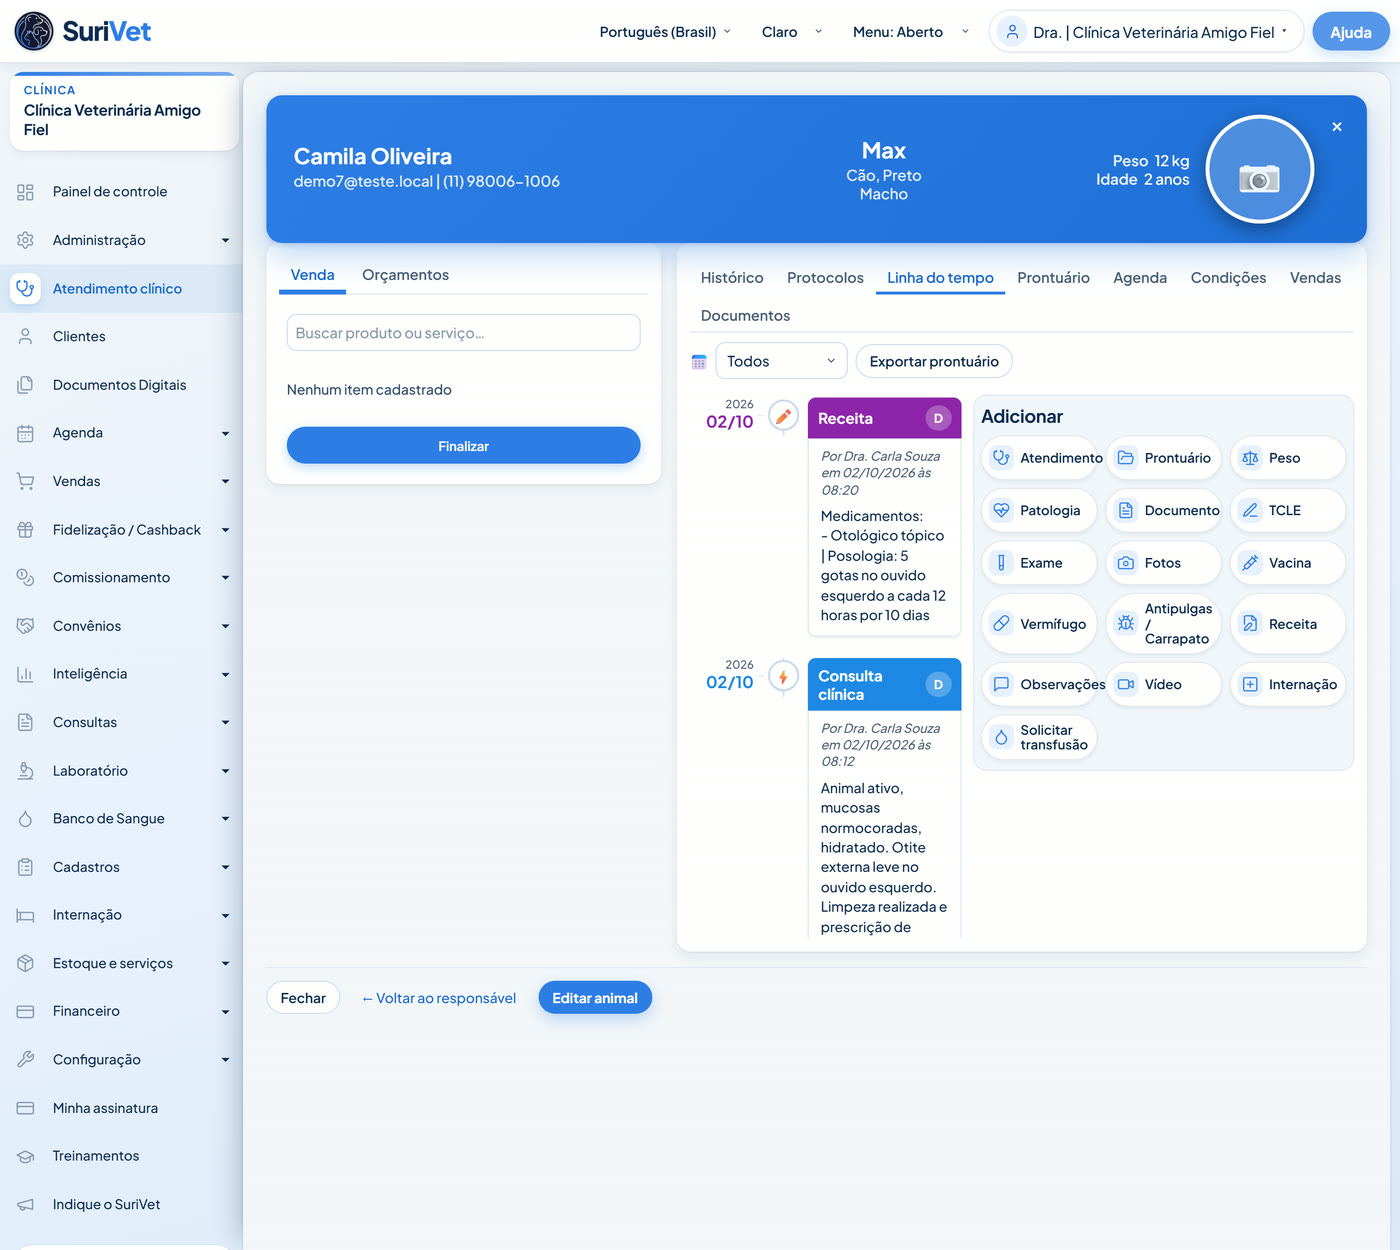Add a Peso weight entry
This screenshot has height=1250, width=1400.
(x=1288, y=458)
